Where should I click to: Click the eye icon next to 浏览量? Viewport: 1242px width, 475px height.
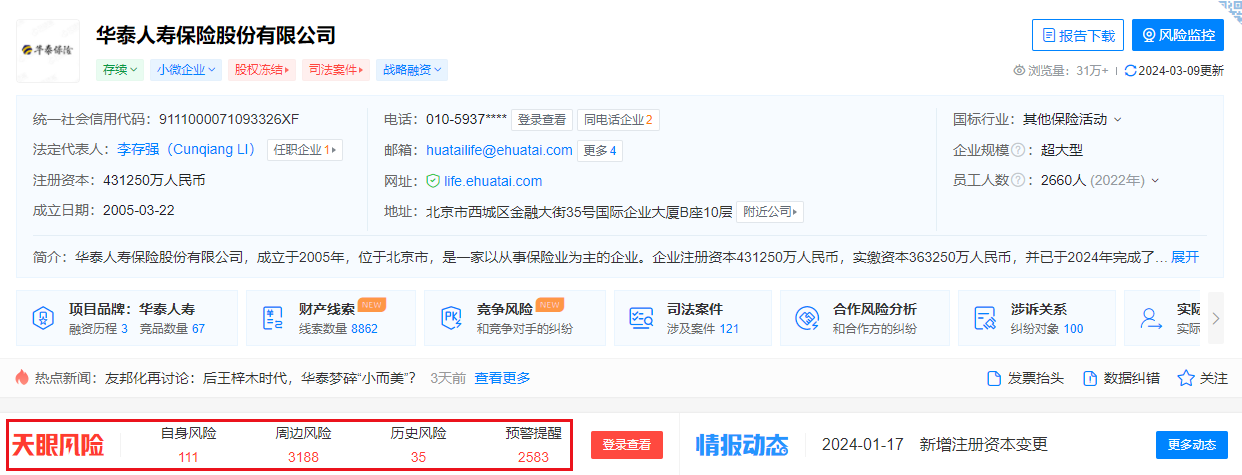pyautogui.click(x=1020, y=71)
